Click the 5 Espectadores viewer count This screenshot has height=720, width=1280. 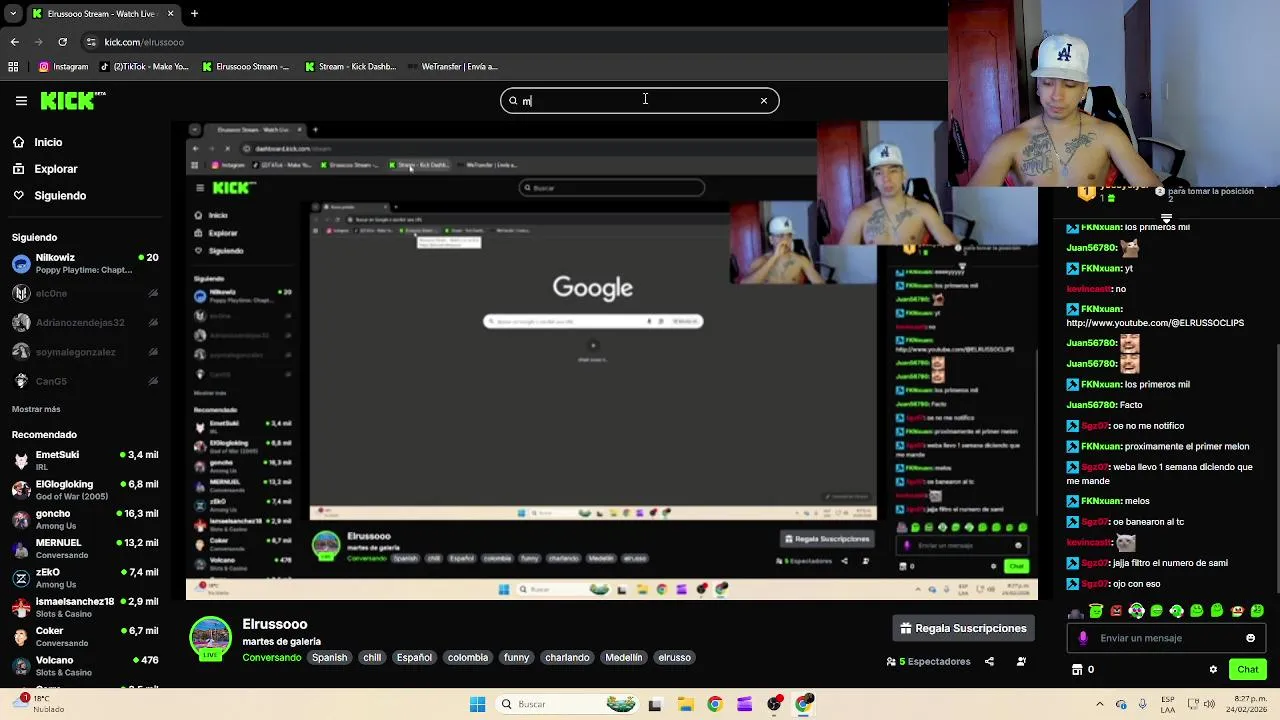(x=928, y=661)
